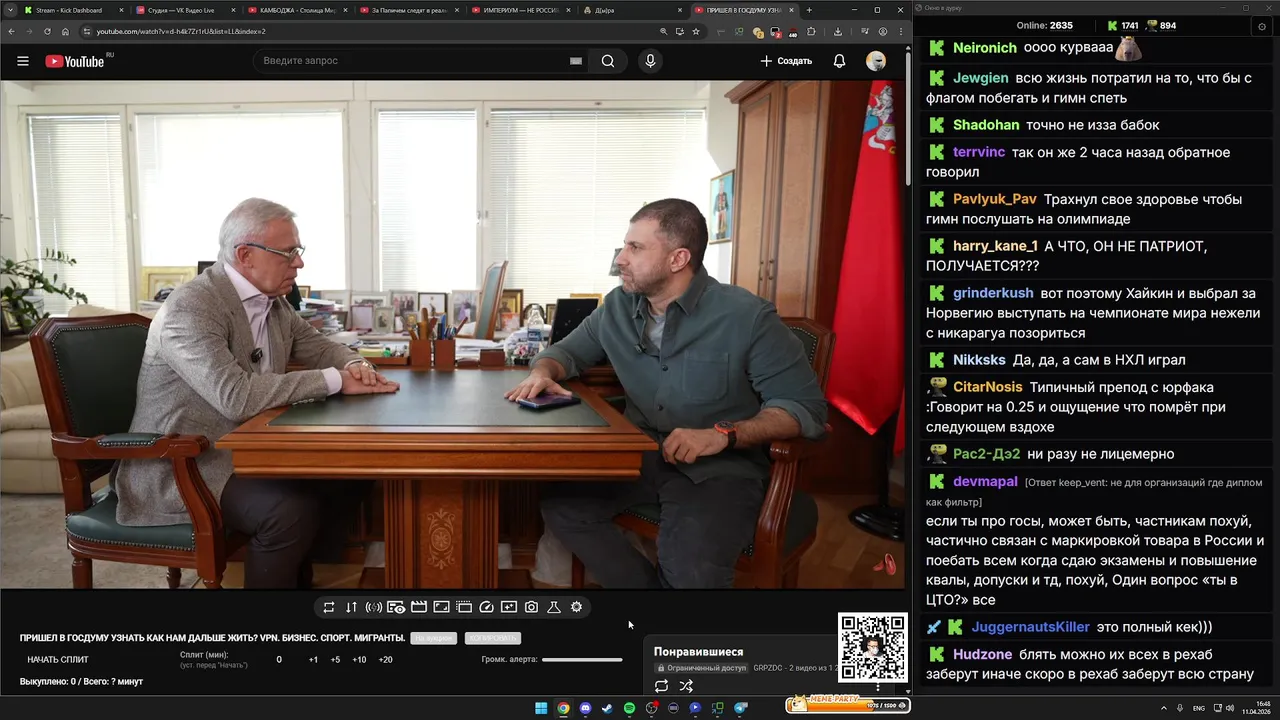
Task: Open Windows Start menu
Action: pyautogui.click(x=541, y=708)
